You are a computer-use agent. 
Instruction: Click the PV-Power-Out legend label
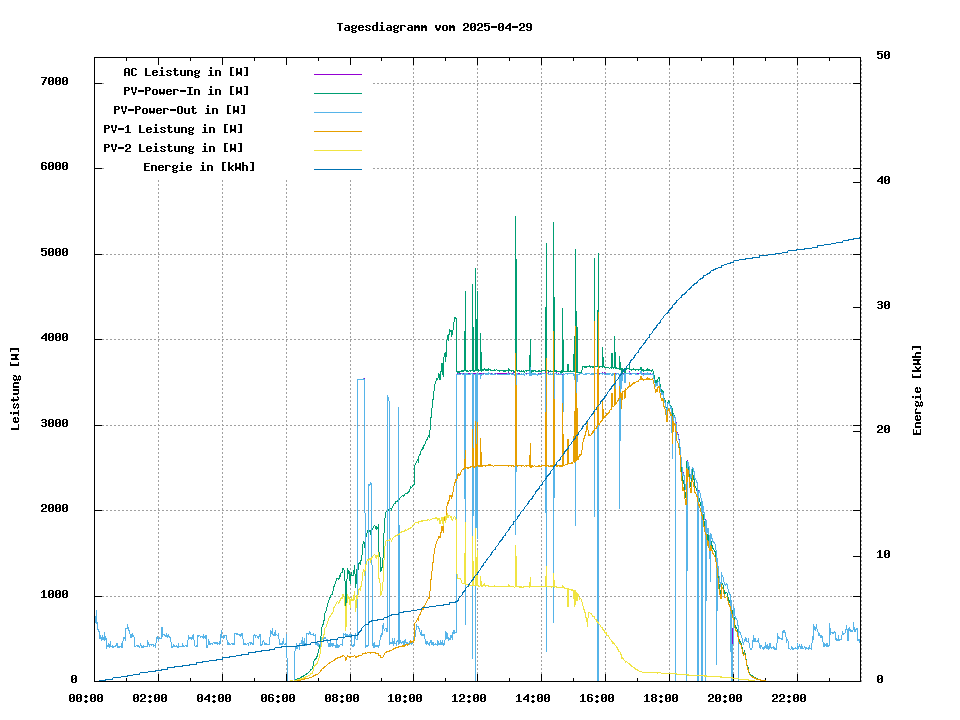coord(180,110)
